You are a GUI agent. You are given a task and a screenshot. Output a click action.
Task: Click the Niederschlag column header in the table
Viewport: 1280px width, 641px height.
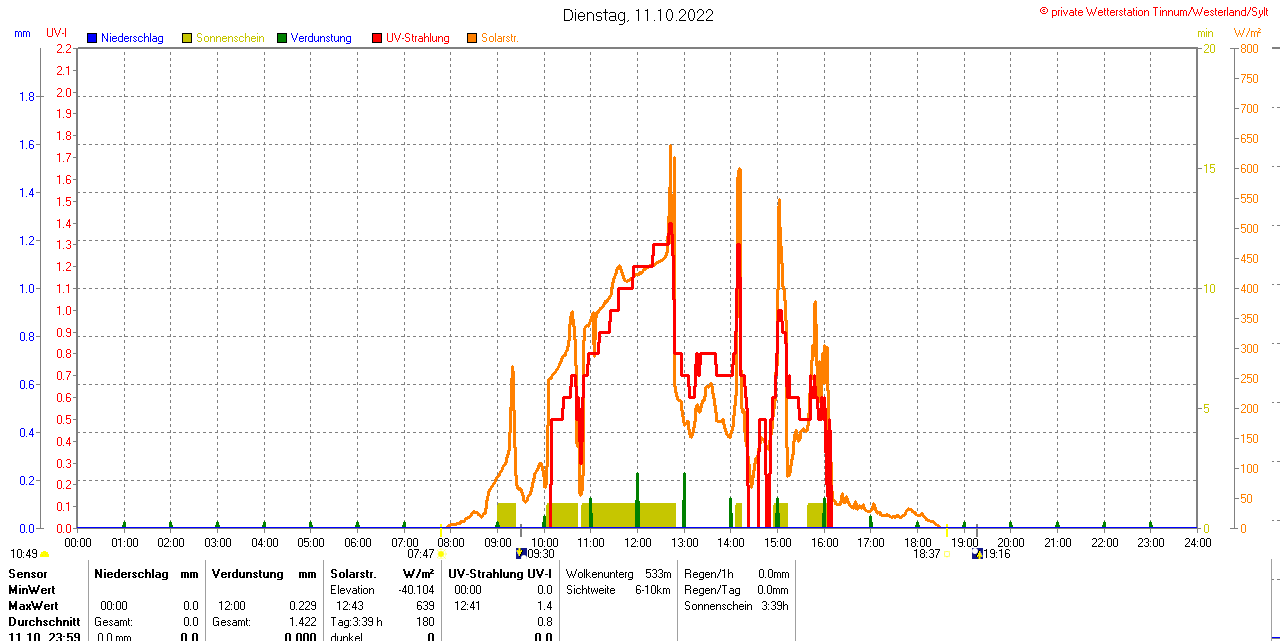pos(130,573)
